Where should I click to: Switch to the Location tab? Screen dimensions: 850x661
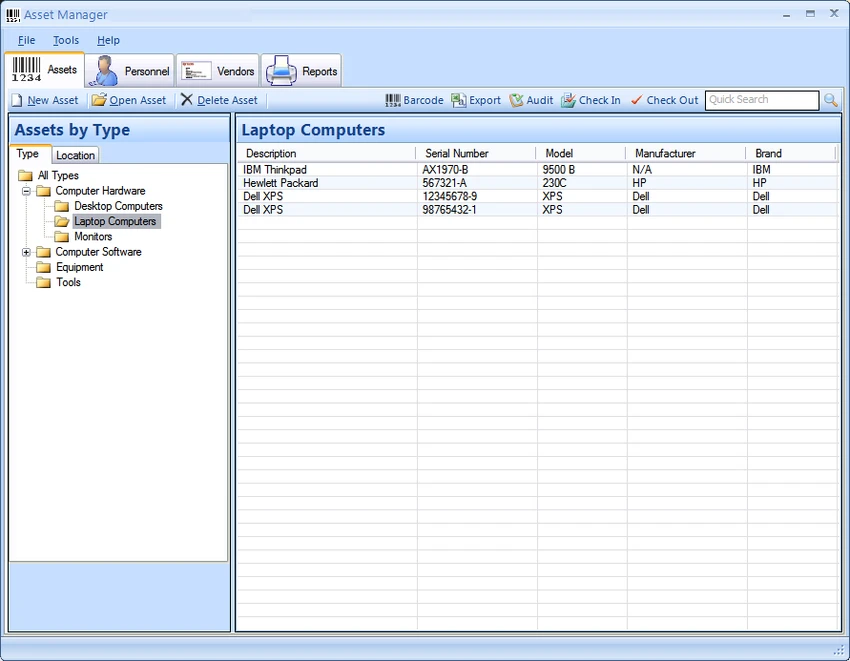point(75,155)
